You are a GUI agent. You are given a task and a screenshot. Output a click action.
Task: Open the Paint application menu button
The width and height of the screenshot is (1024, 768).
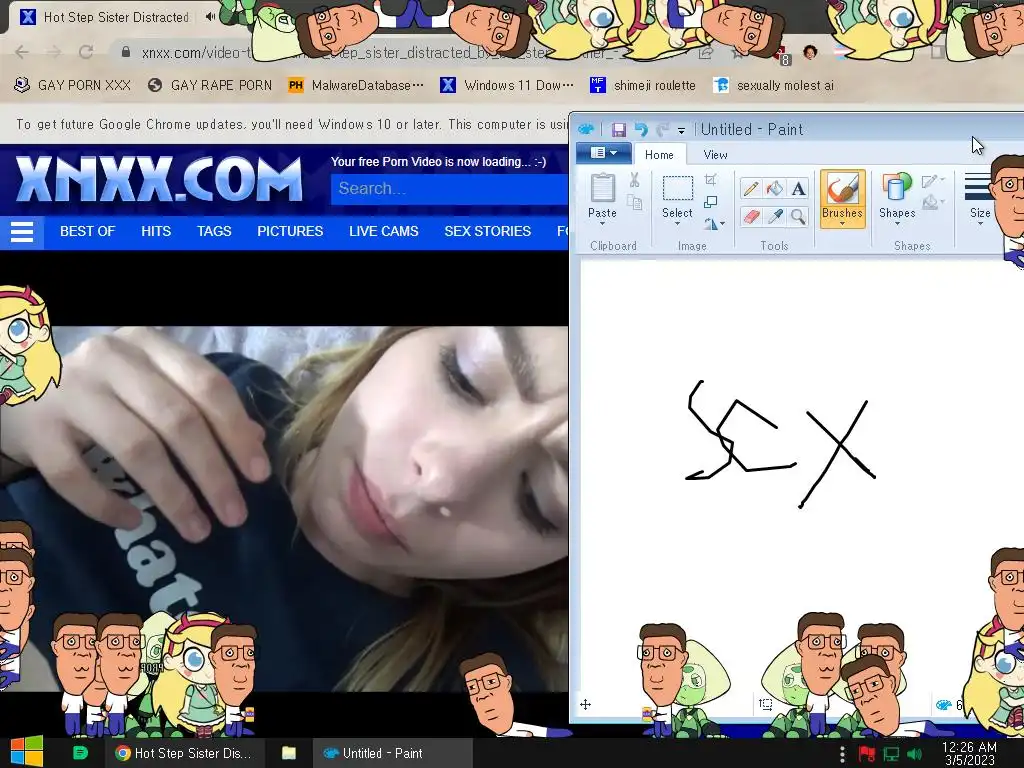[x=603, y=153]
